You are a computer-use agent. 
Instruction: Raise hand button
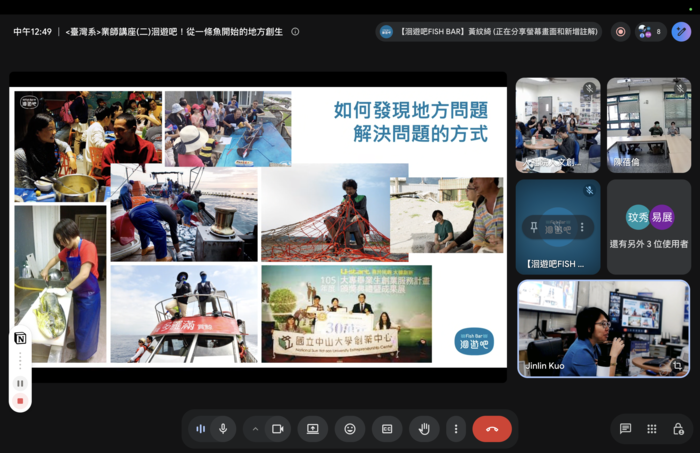pos(424,429)
